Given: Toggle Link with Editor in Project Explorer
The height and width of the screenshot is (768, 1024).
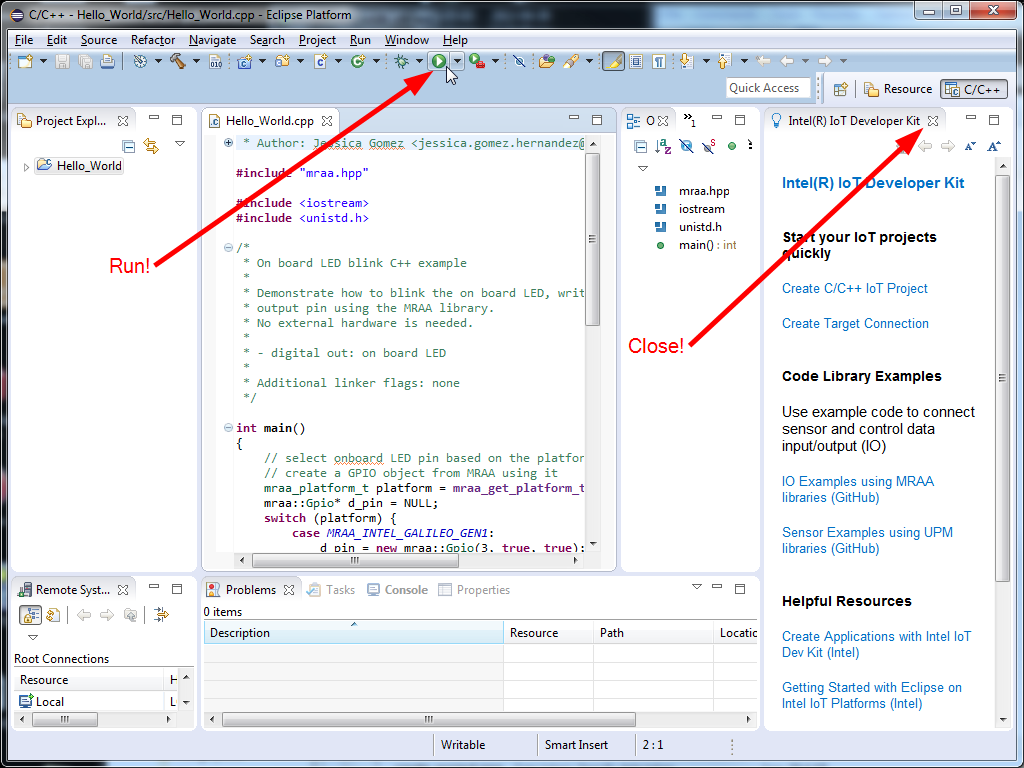Looking at the screenshot, I should coord(152,146).
